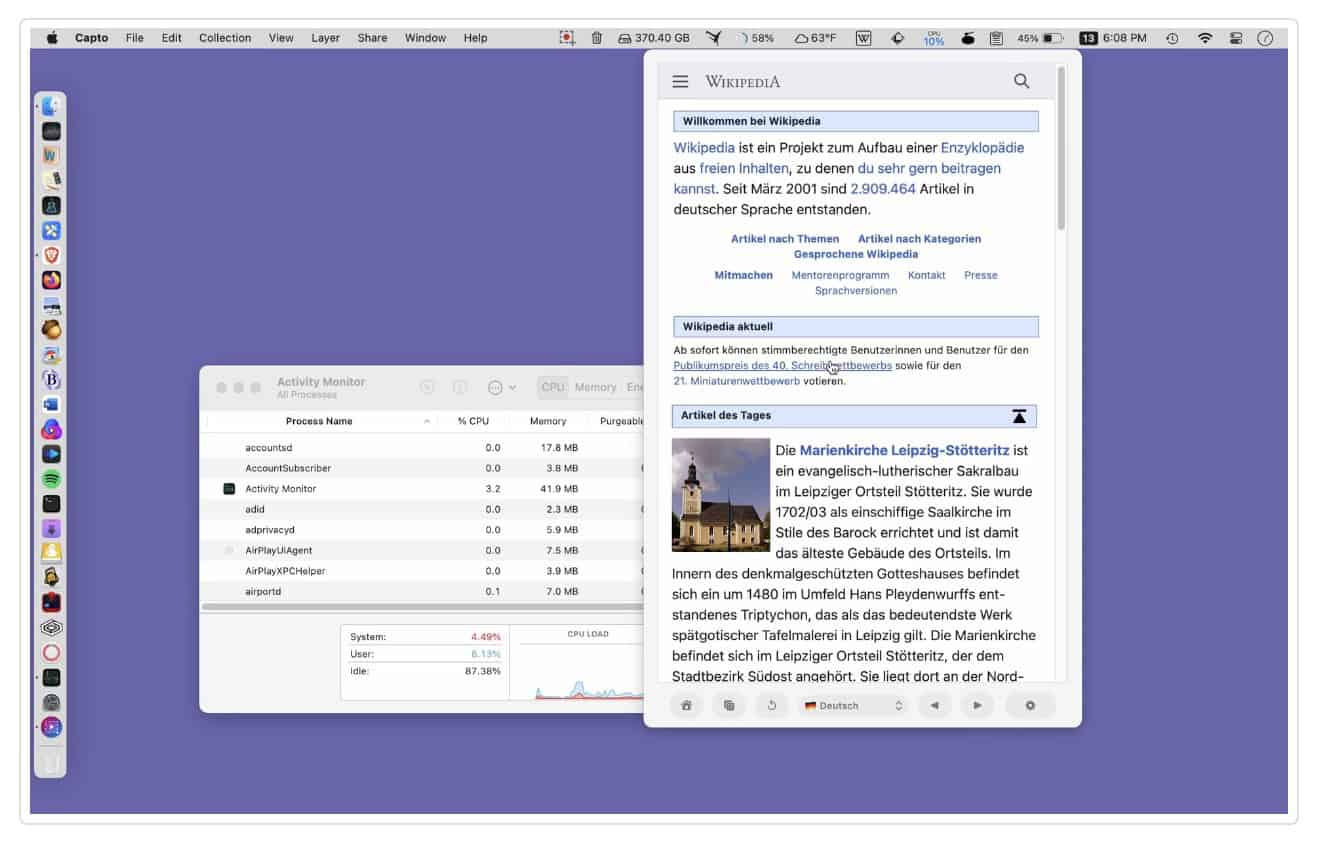This screenshot has width=1322, height=848.
Task: Click the screen record icon in menu bar
Action: tap(567, 38)
